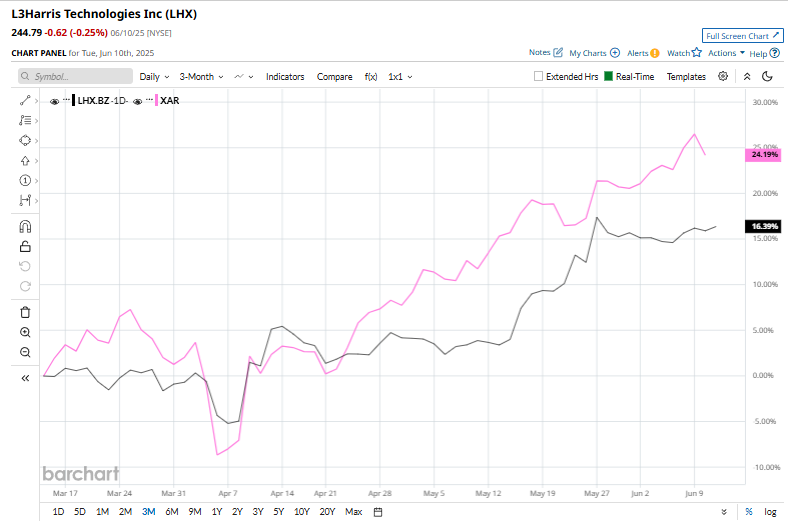This screenshot has height=526, width=788.
Task: Click the Symbol search field
Action: pyautogui.click(x=76, y=76)
